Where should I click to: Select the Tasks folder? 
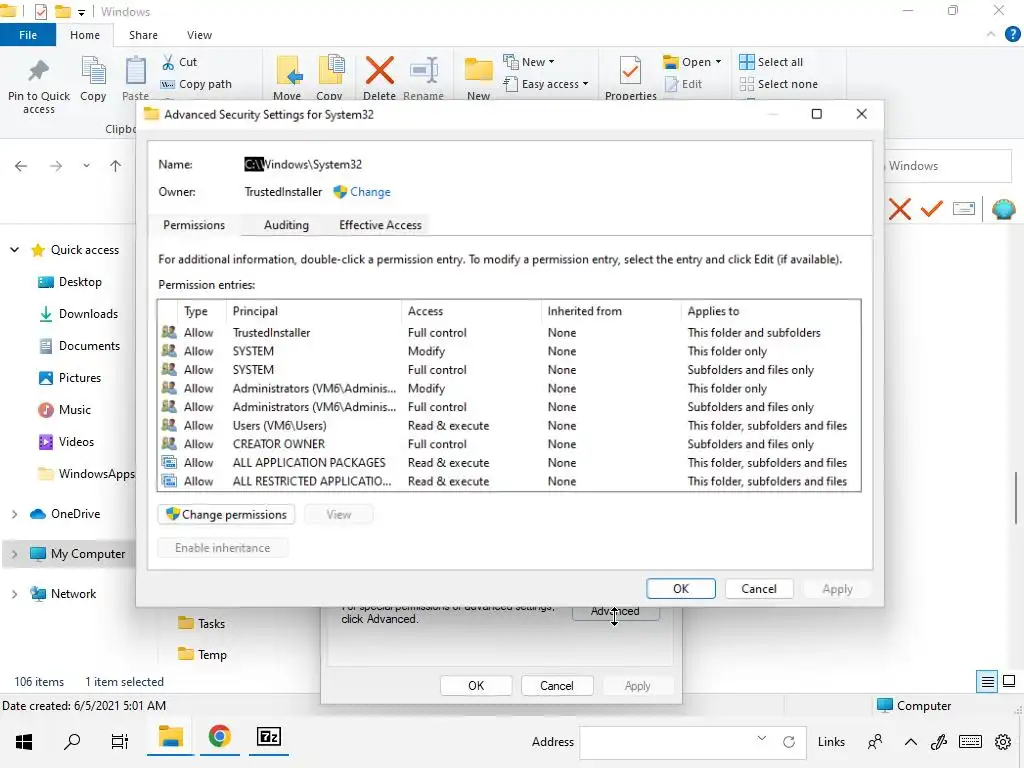[202, 624]
